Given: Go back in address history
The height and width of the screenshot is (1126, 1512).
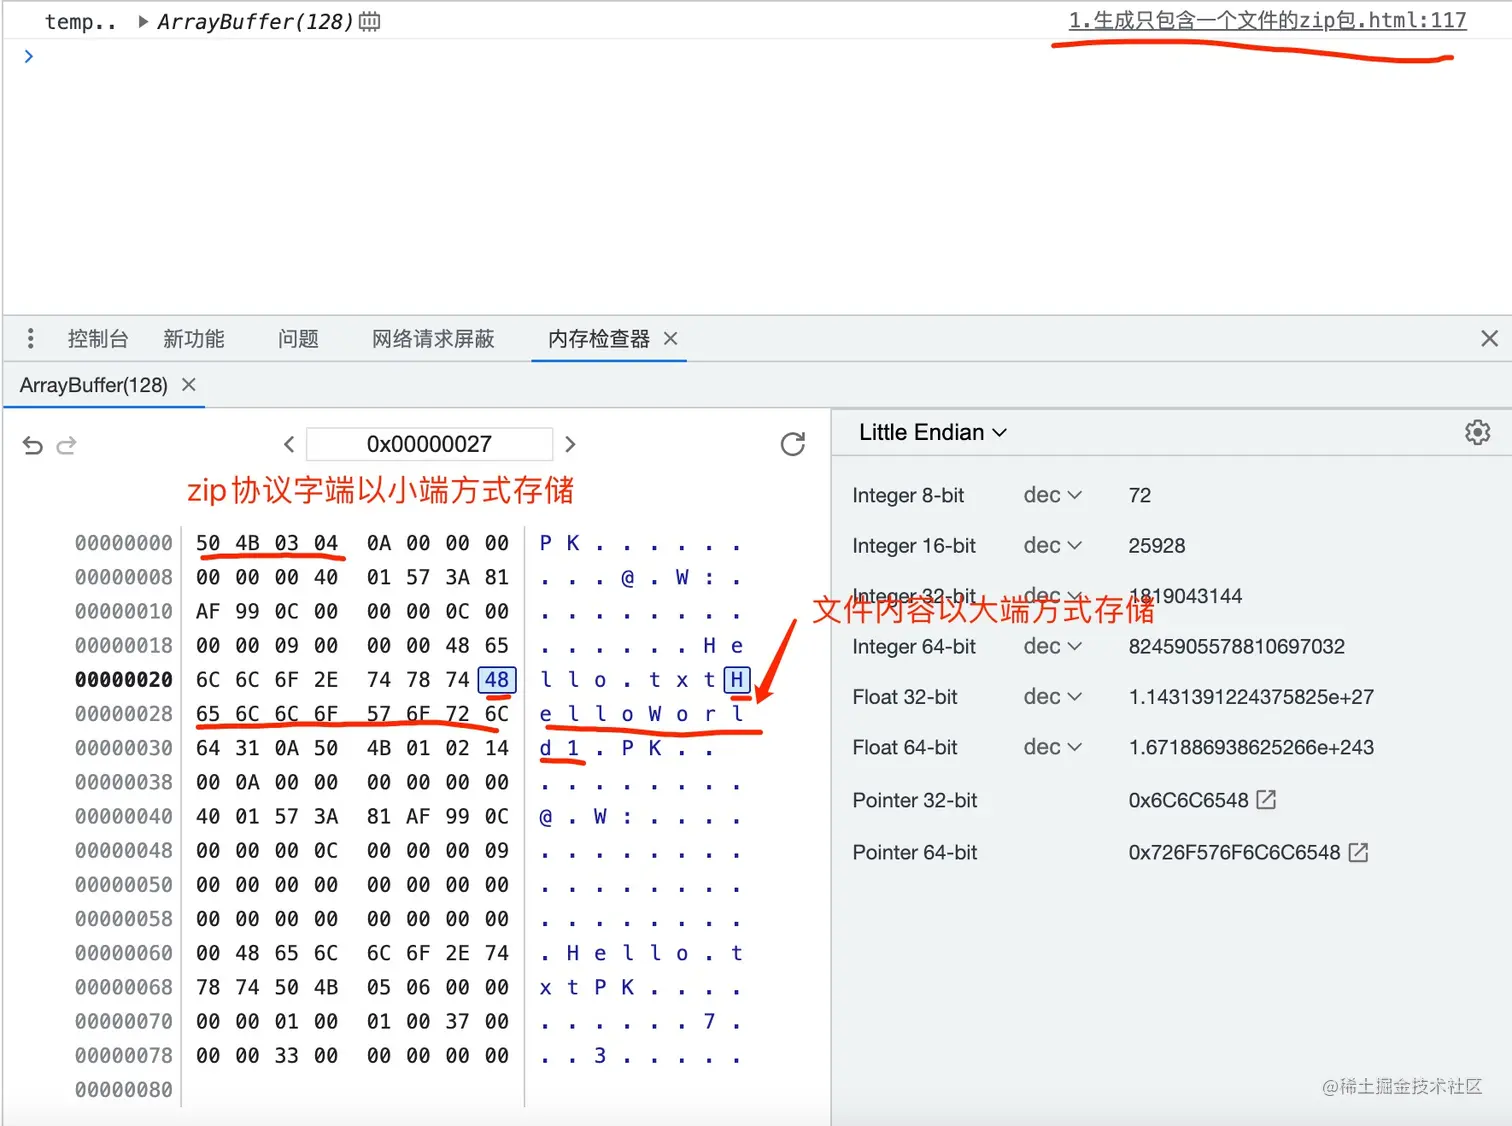Looking at the screenshot, I should tap(33, 445).
